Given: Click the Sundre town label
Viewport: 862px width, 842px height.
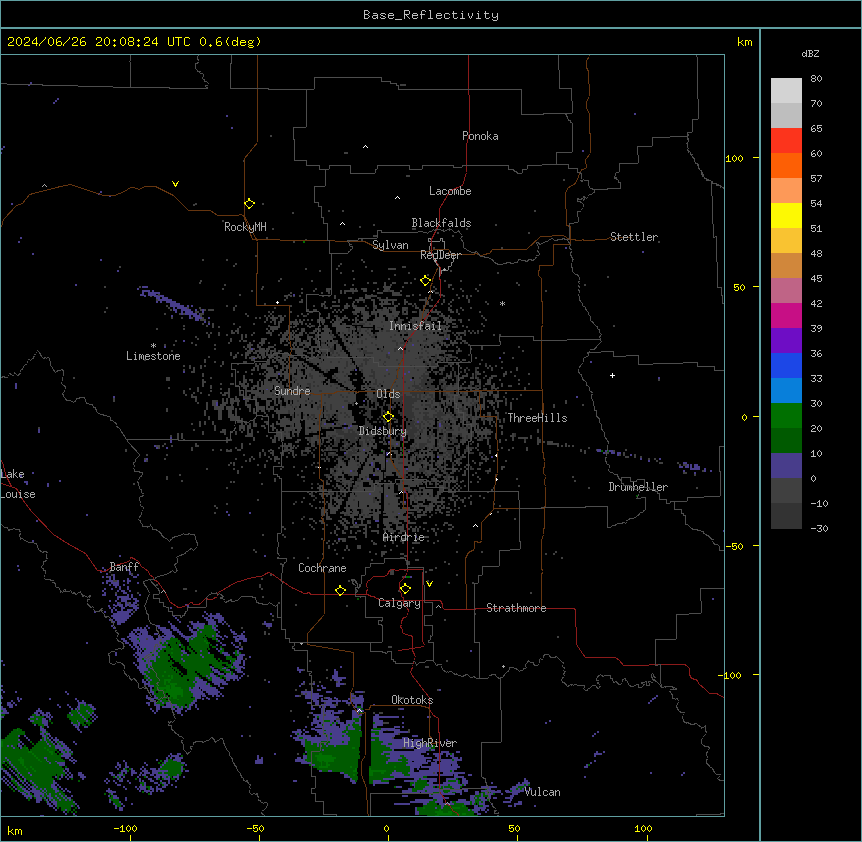Looking at the screenshot, I should pyautogui.click(x=292, y=391).
